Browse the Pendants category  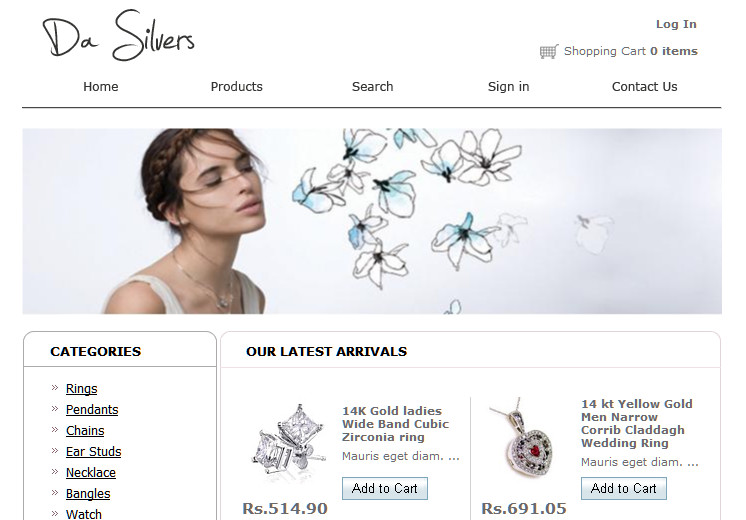[92, 410]
